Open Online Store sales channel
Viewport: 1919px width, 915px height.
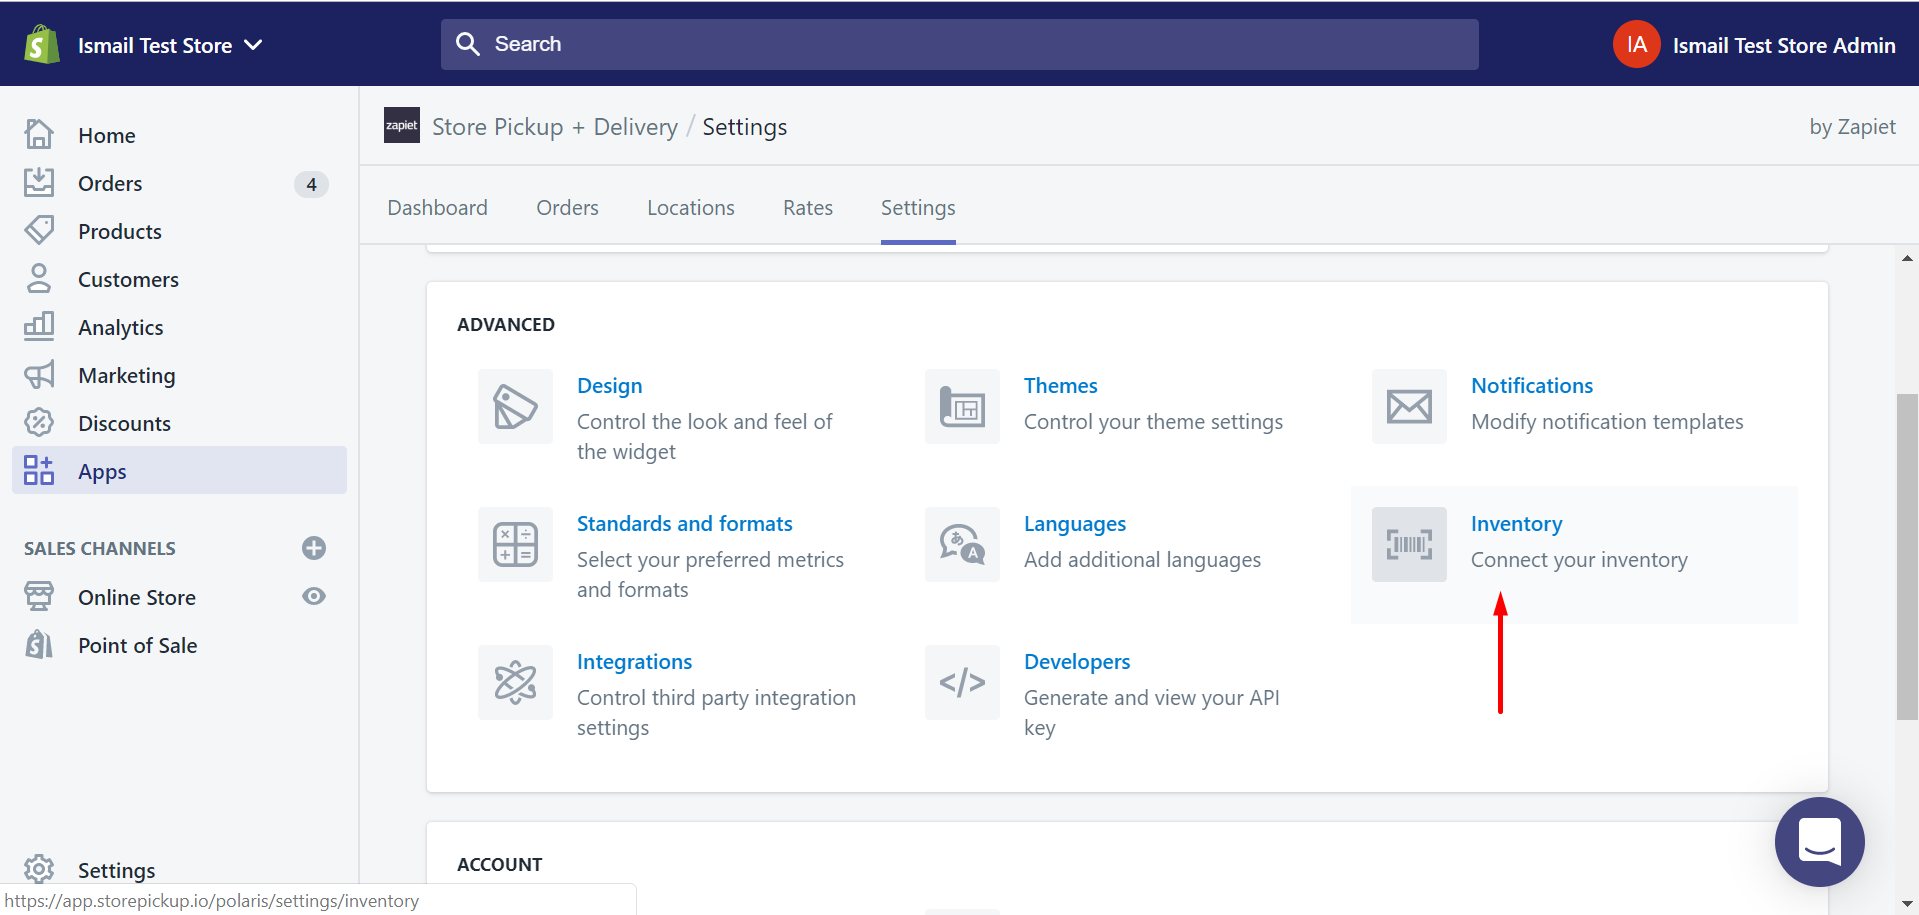137,597
